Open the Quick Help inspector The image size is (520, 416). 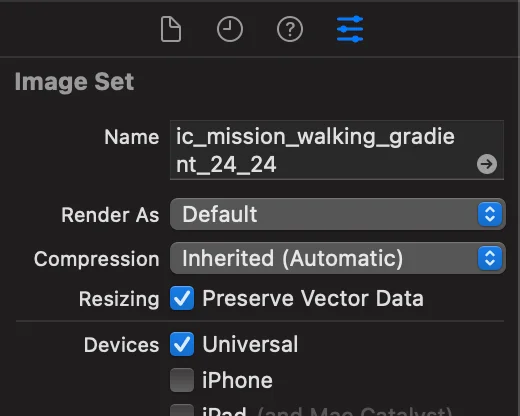click(x=290, y=29)
